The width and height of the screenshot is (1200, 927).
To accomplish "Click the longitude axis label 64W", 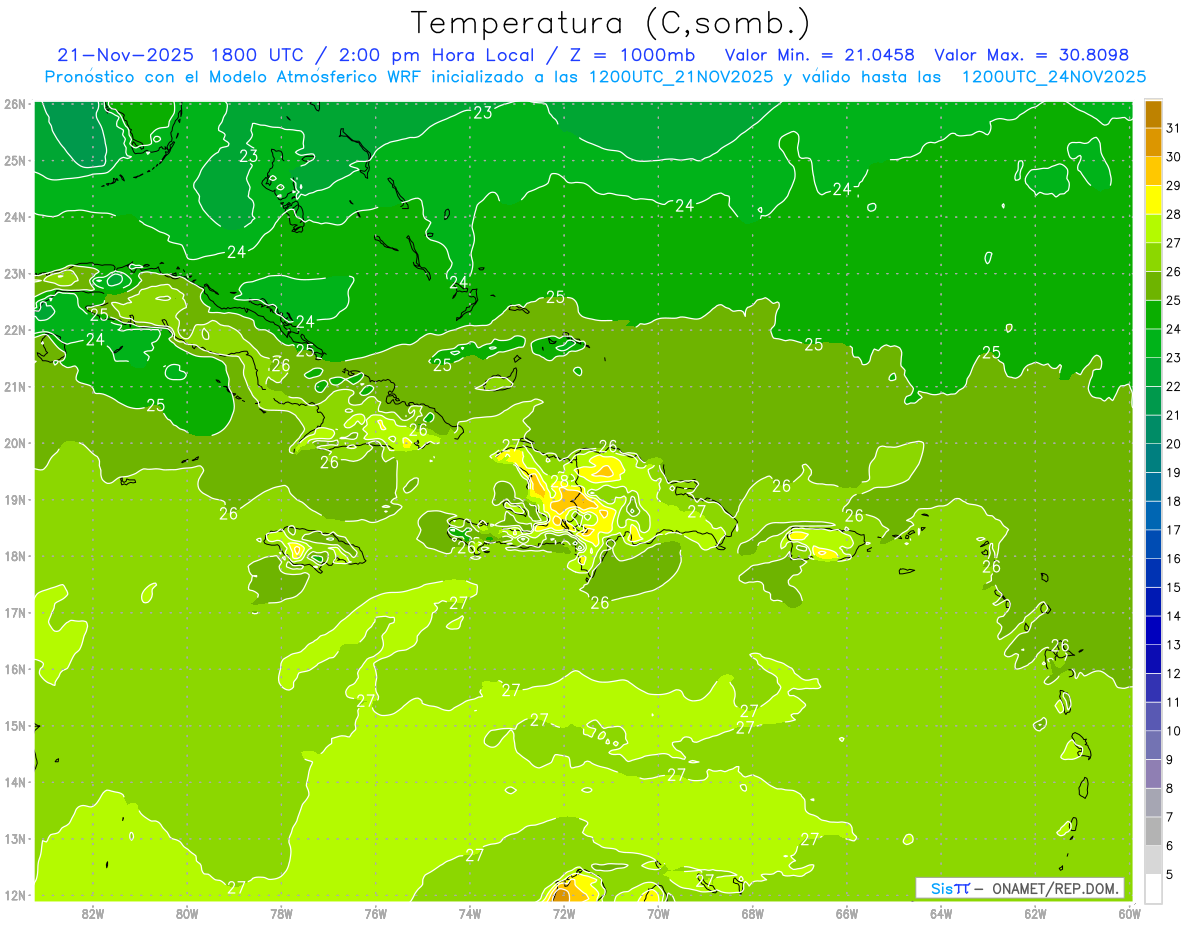I will pos(941,913).
